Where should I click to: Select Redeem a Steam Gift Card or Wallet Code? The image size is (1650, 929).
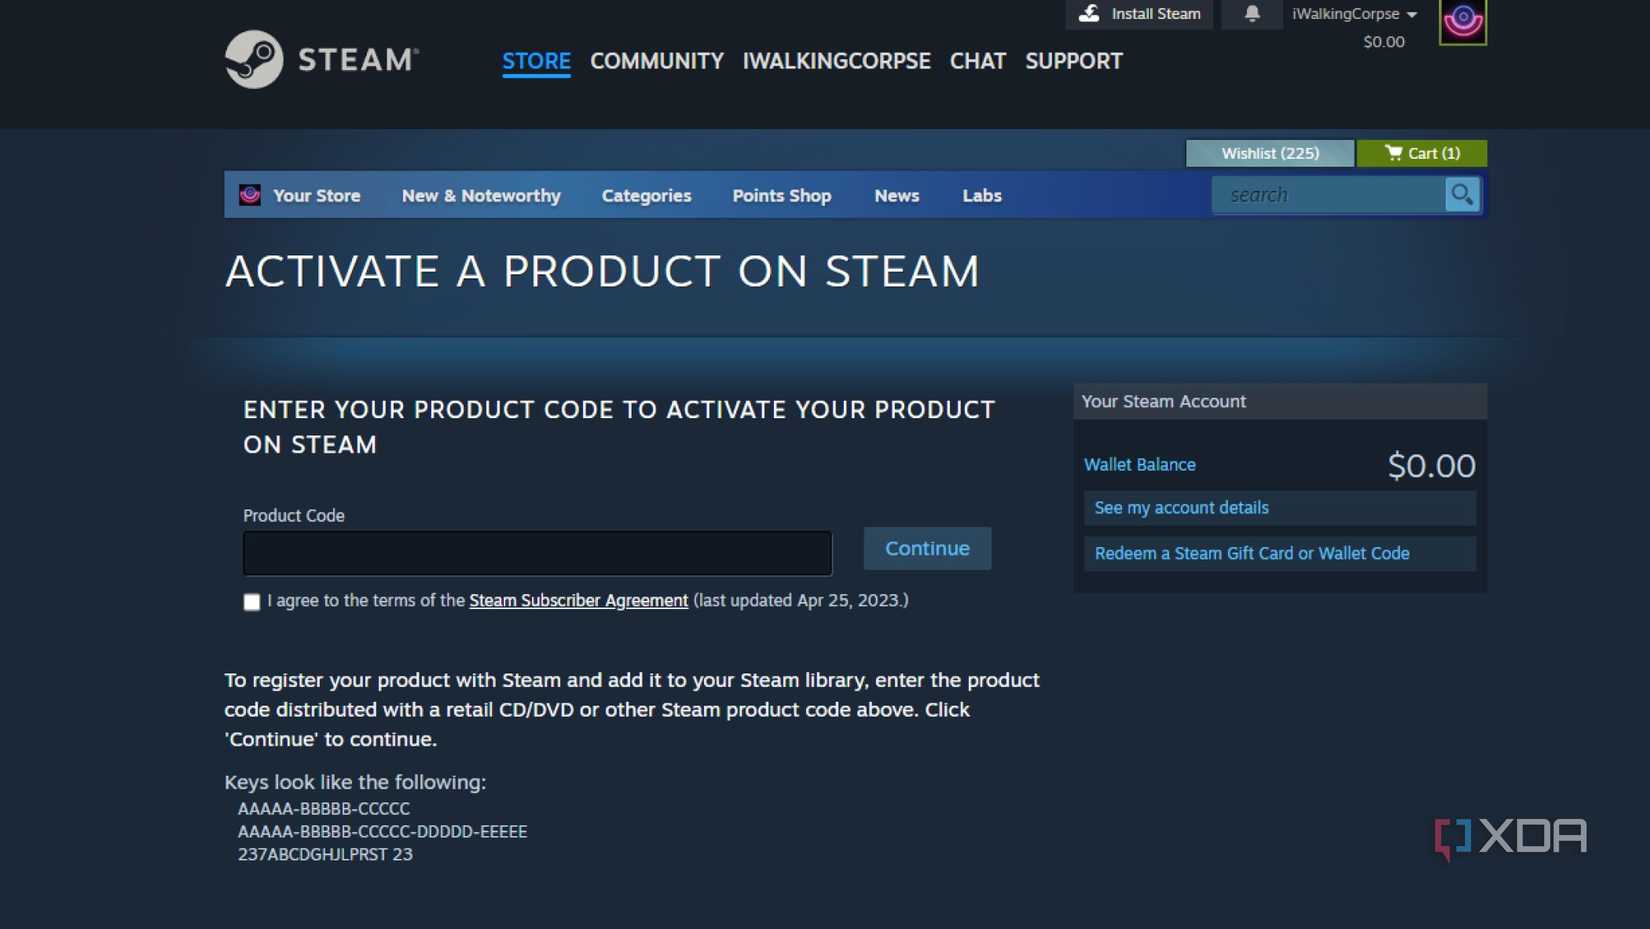1252,553
